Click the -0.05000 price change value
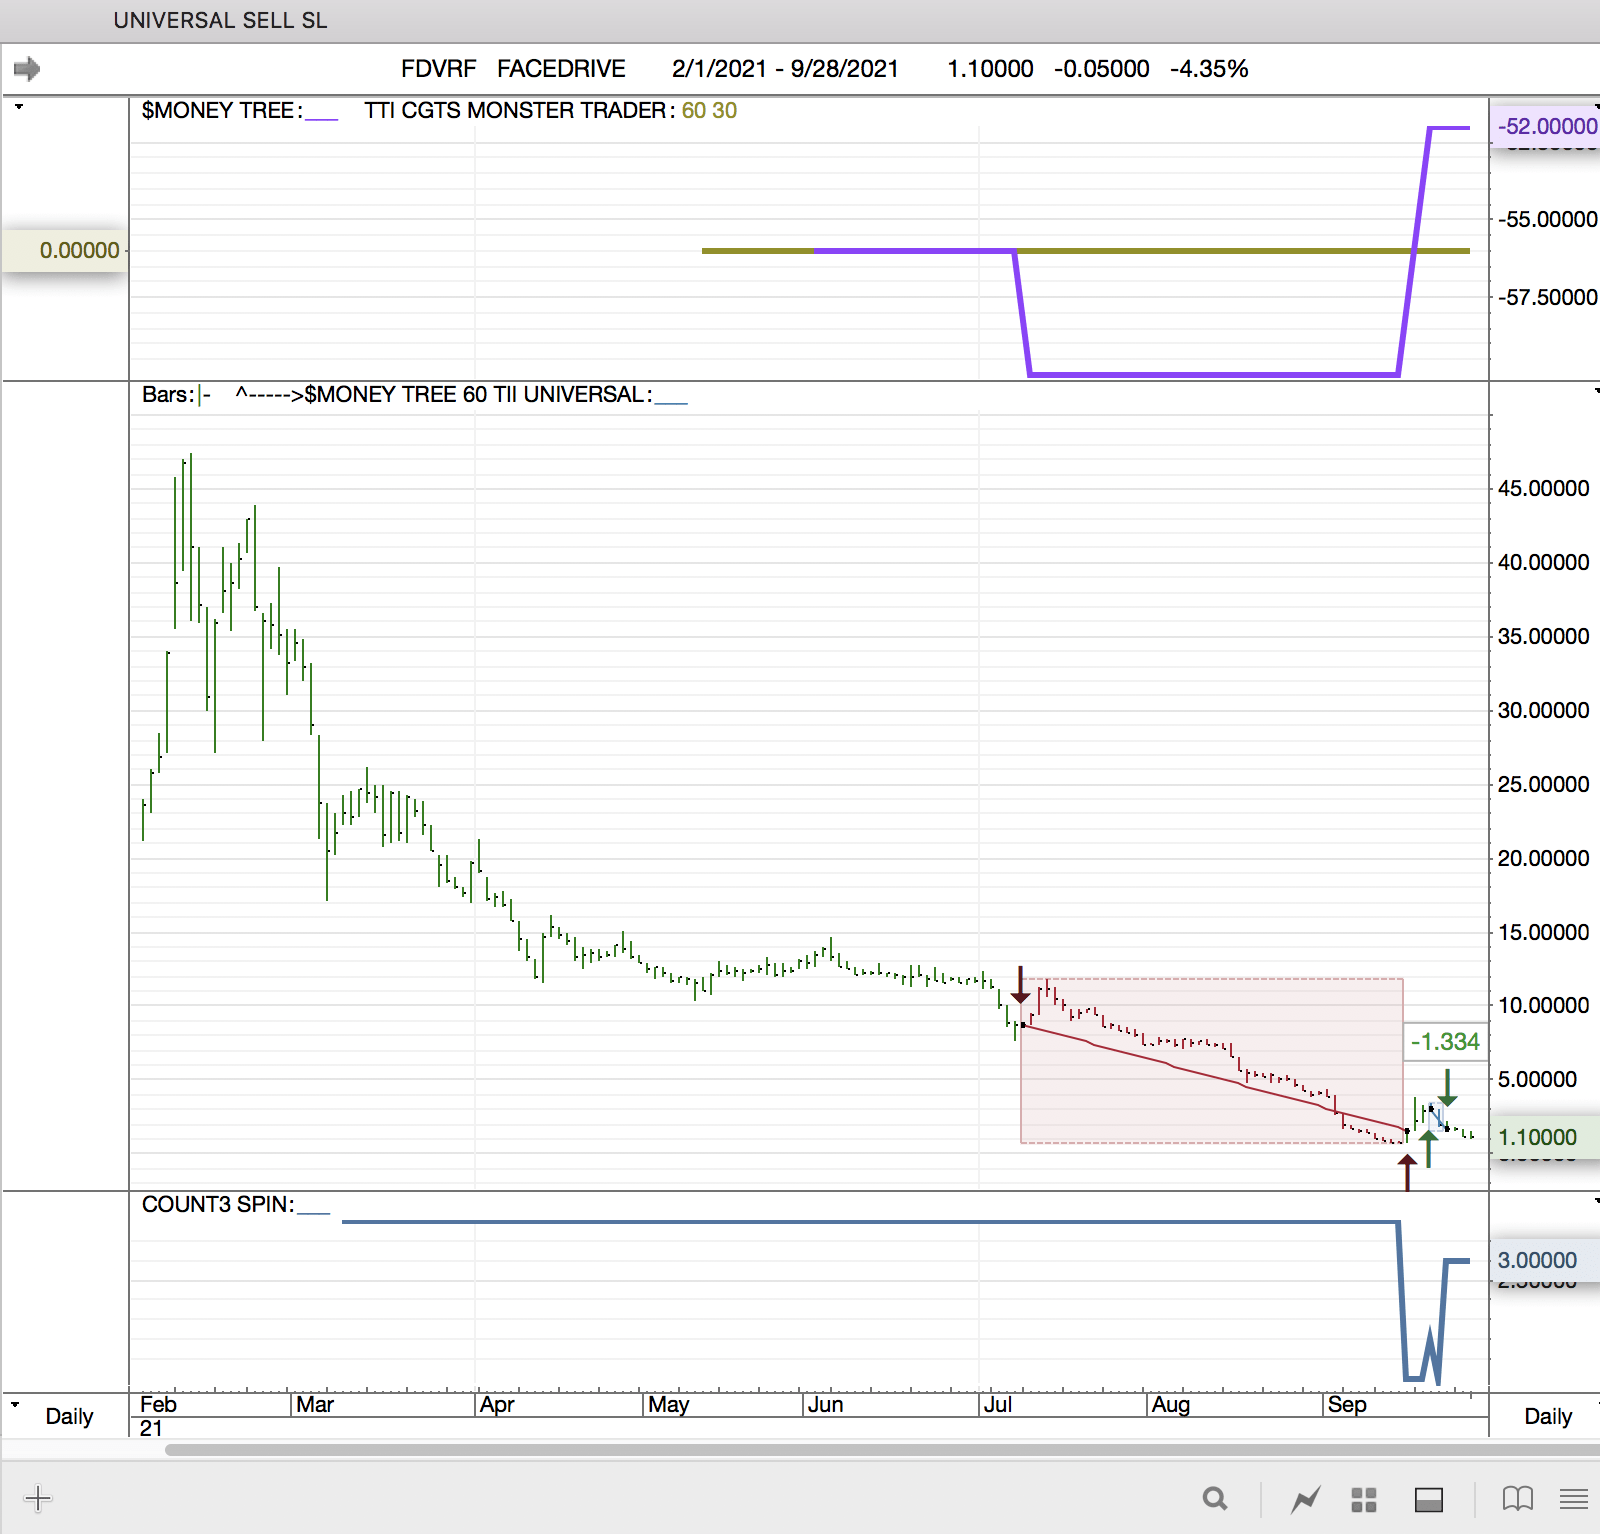The image size is (1600, 1534). click(x=1102, y=69)
